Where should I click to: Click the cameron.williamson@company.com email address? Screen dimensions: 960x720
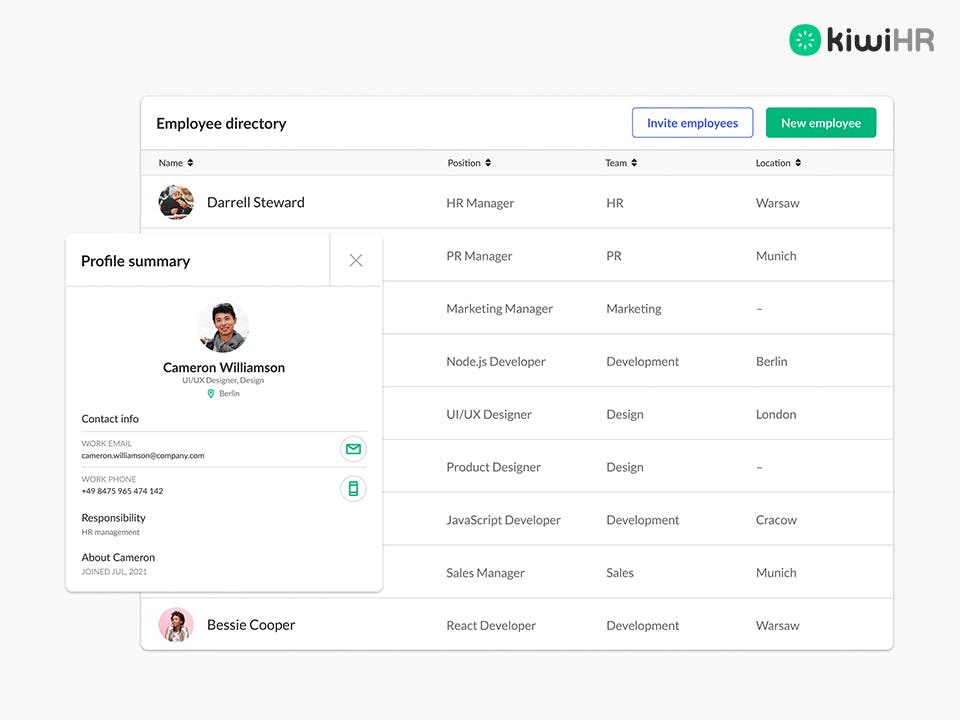(143, 456)
